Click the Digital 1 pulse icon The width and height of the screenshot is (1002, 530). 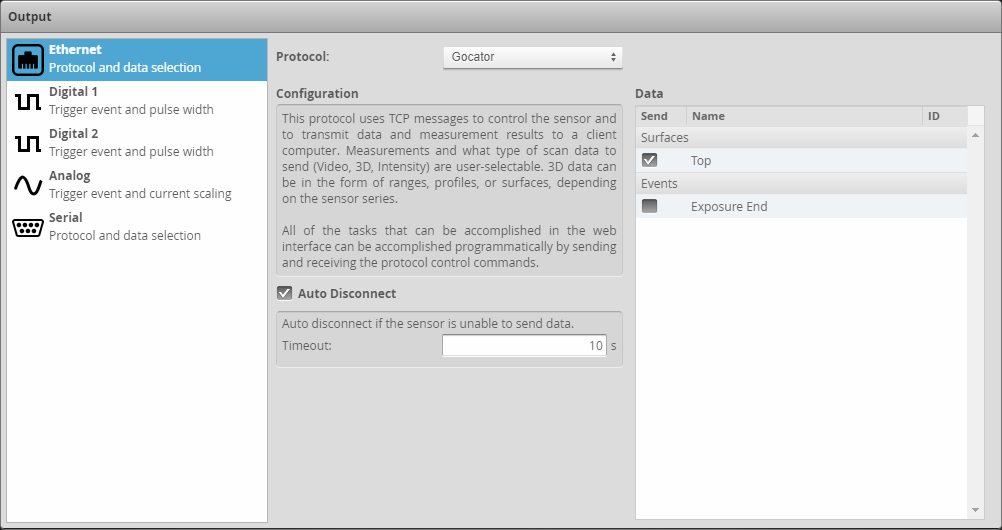click(x=28, y=101)
